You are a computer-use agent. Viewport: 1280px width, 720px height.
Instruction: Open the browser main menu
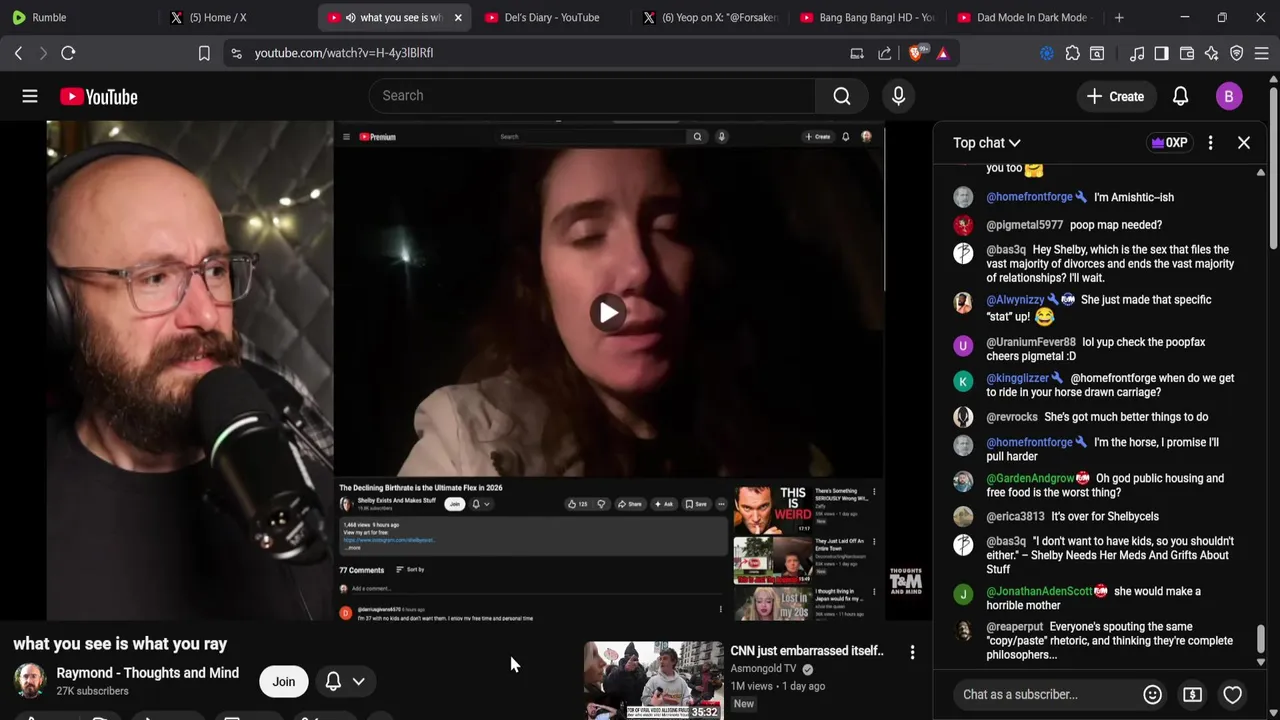click(x=1262, y=53)
